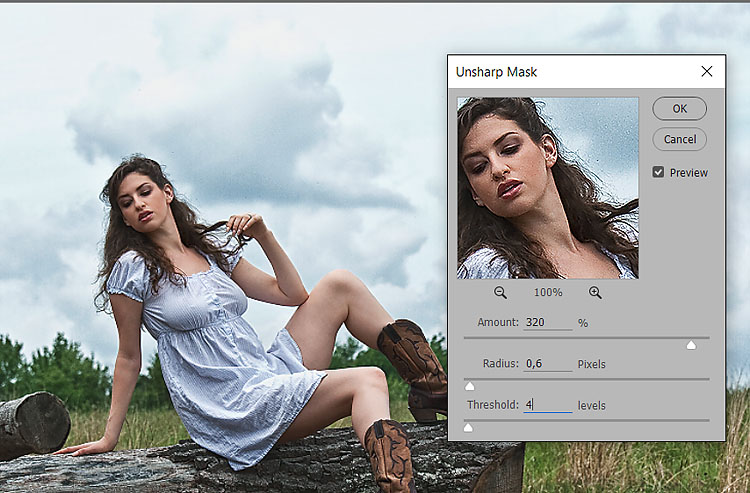The width and height of the screenshot is (750, 493).
Task: Click the Amount value field
Action: pyautogui.click(x=548, y=322)
